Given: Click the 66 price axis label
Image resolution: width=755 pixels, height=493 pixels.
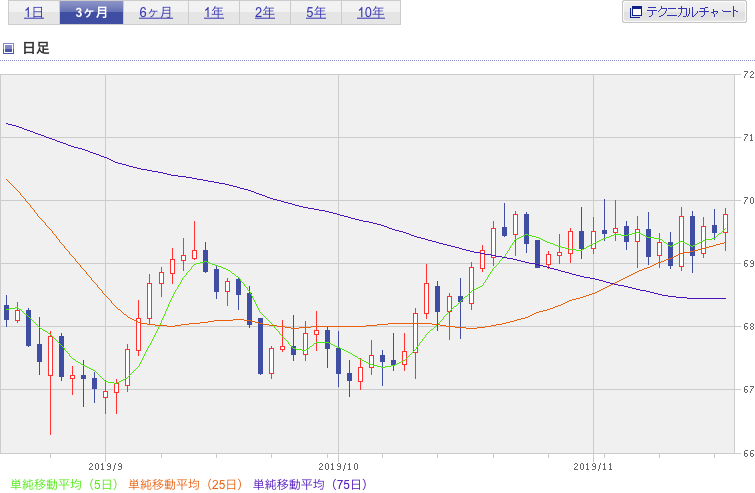Looking at the screenshot, I should point(748,453).
